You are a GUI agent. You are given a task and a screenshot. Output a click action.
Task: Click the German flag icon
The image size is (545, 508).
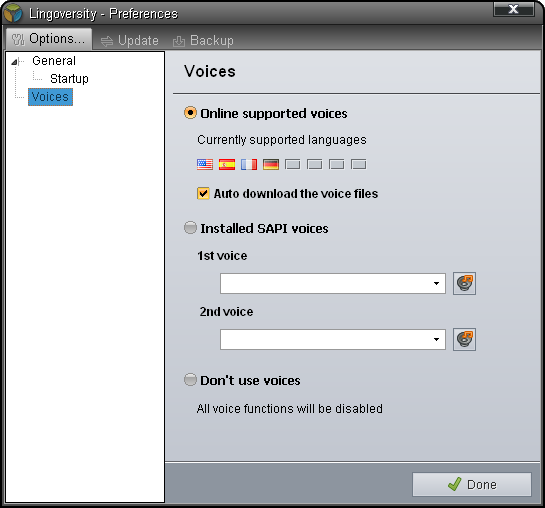(271, 164)
